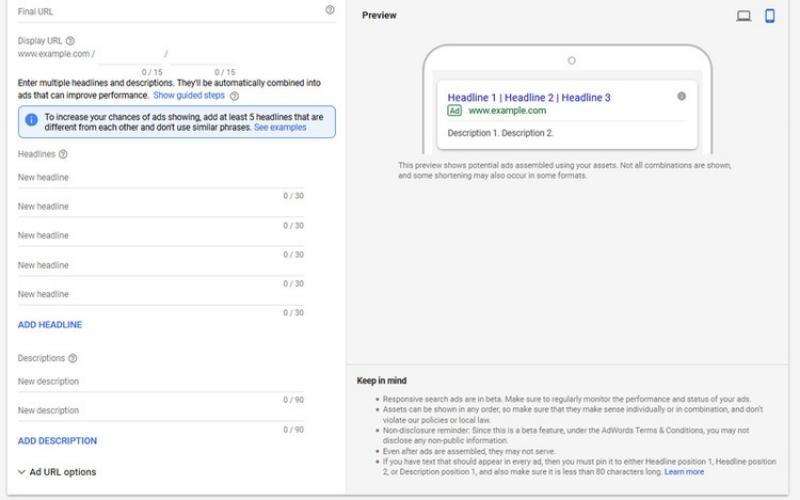Click www.example.com / display URL prefix
The image size is (800, 500).
(56, 54)
